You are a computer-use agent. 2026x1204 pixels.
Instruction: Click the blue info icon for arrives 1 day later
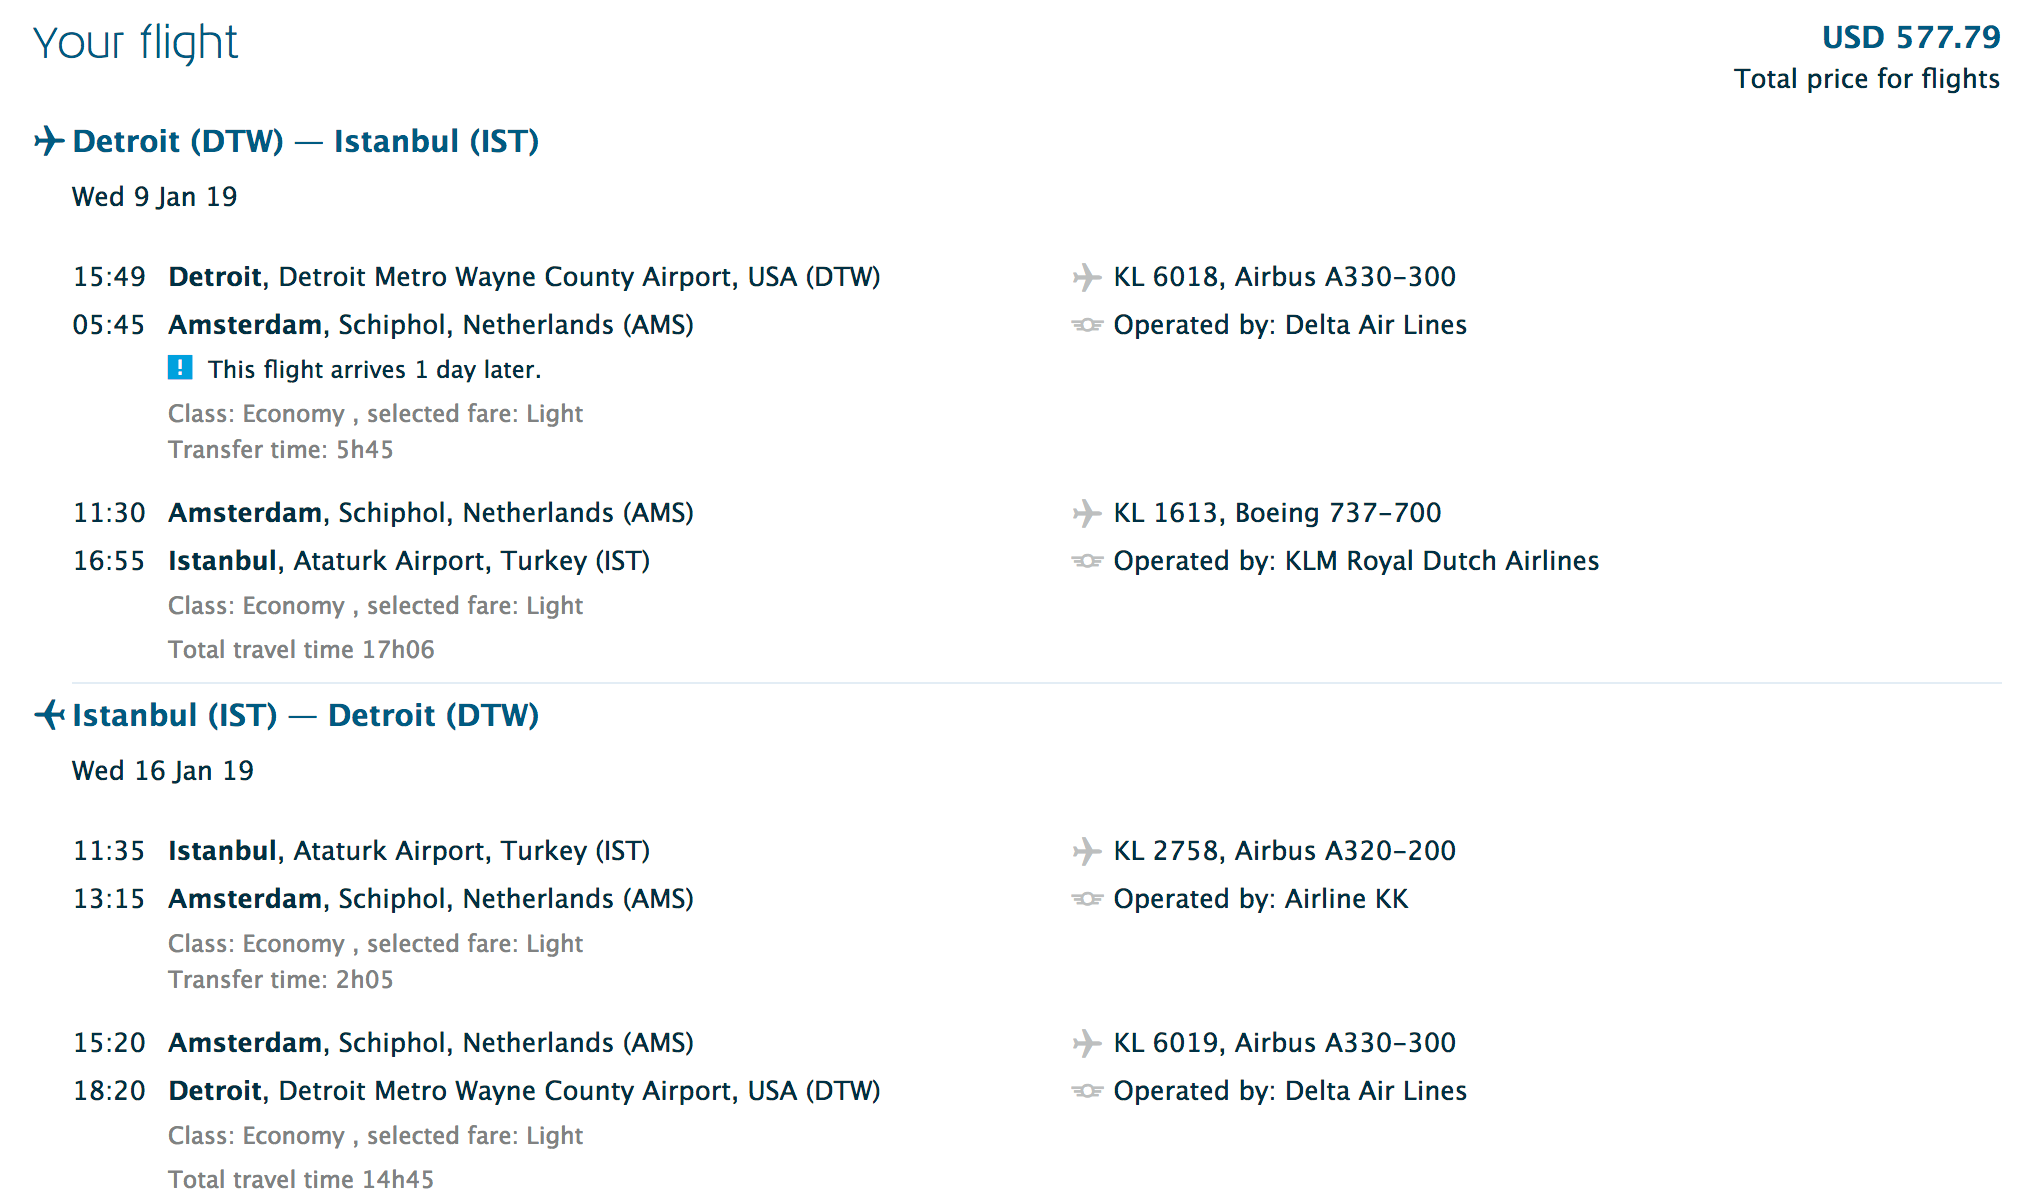tap(180, 368)
